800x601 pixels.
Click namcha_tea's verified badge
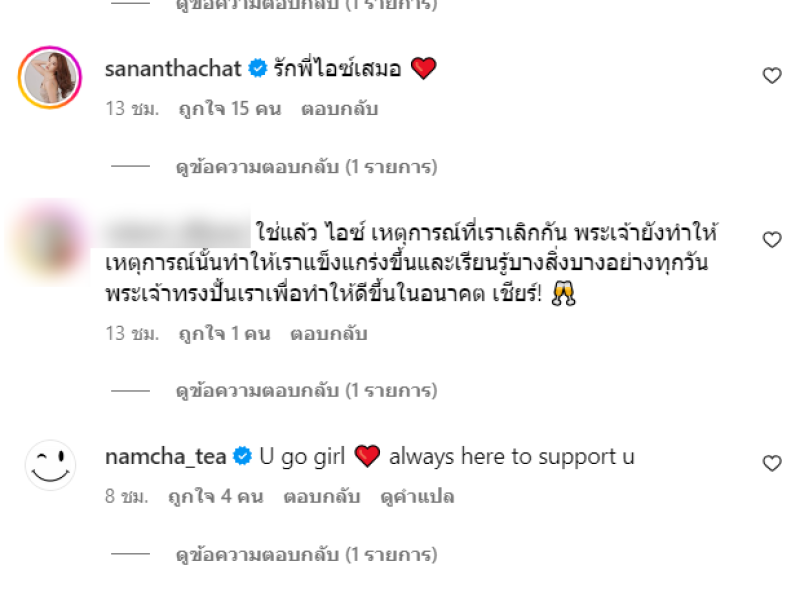[242, 456]
